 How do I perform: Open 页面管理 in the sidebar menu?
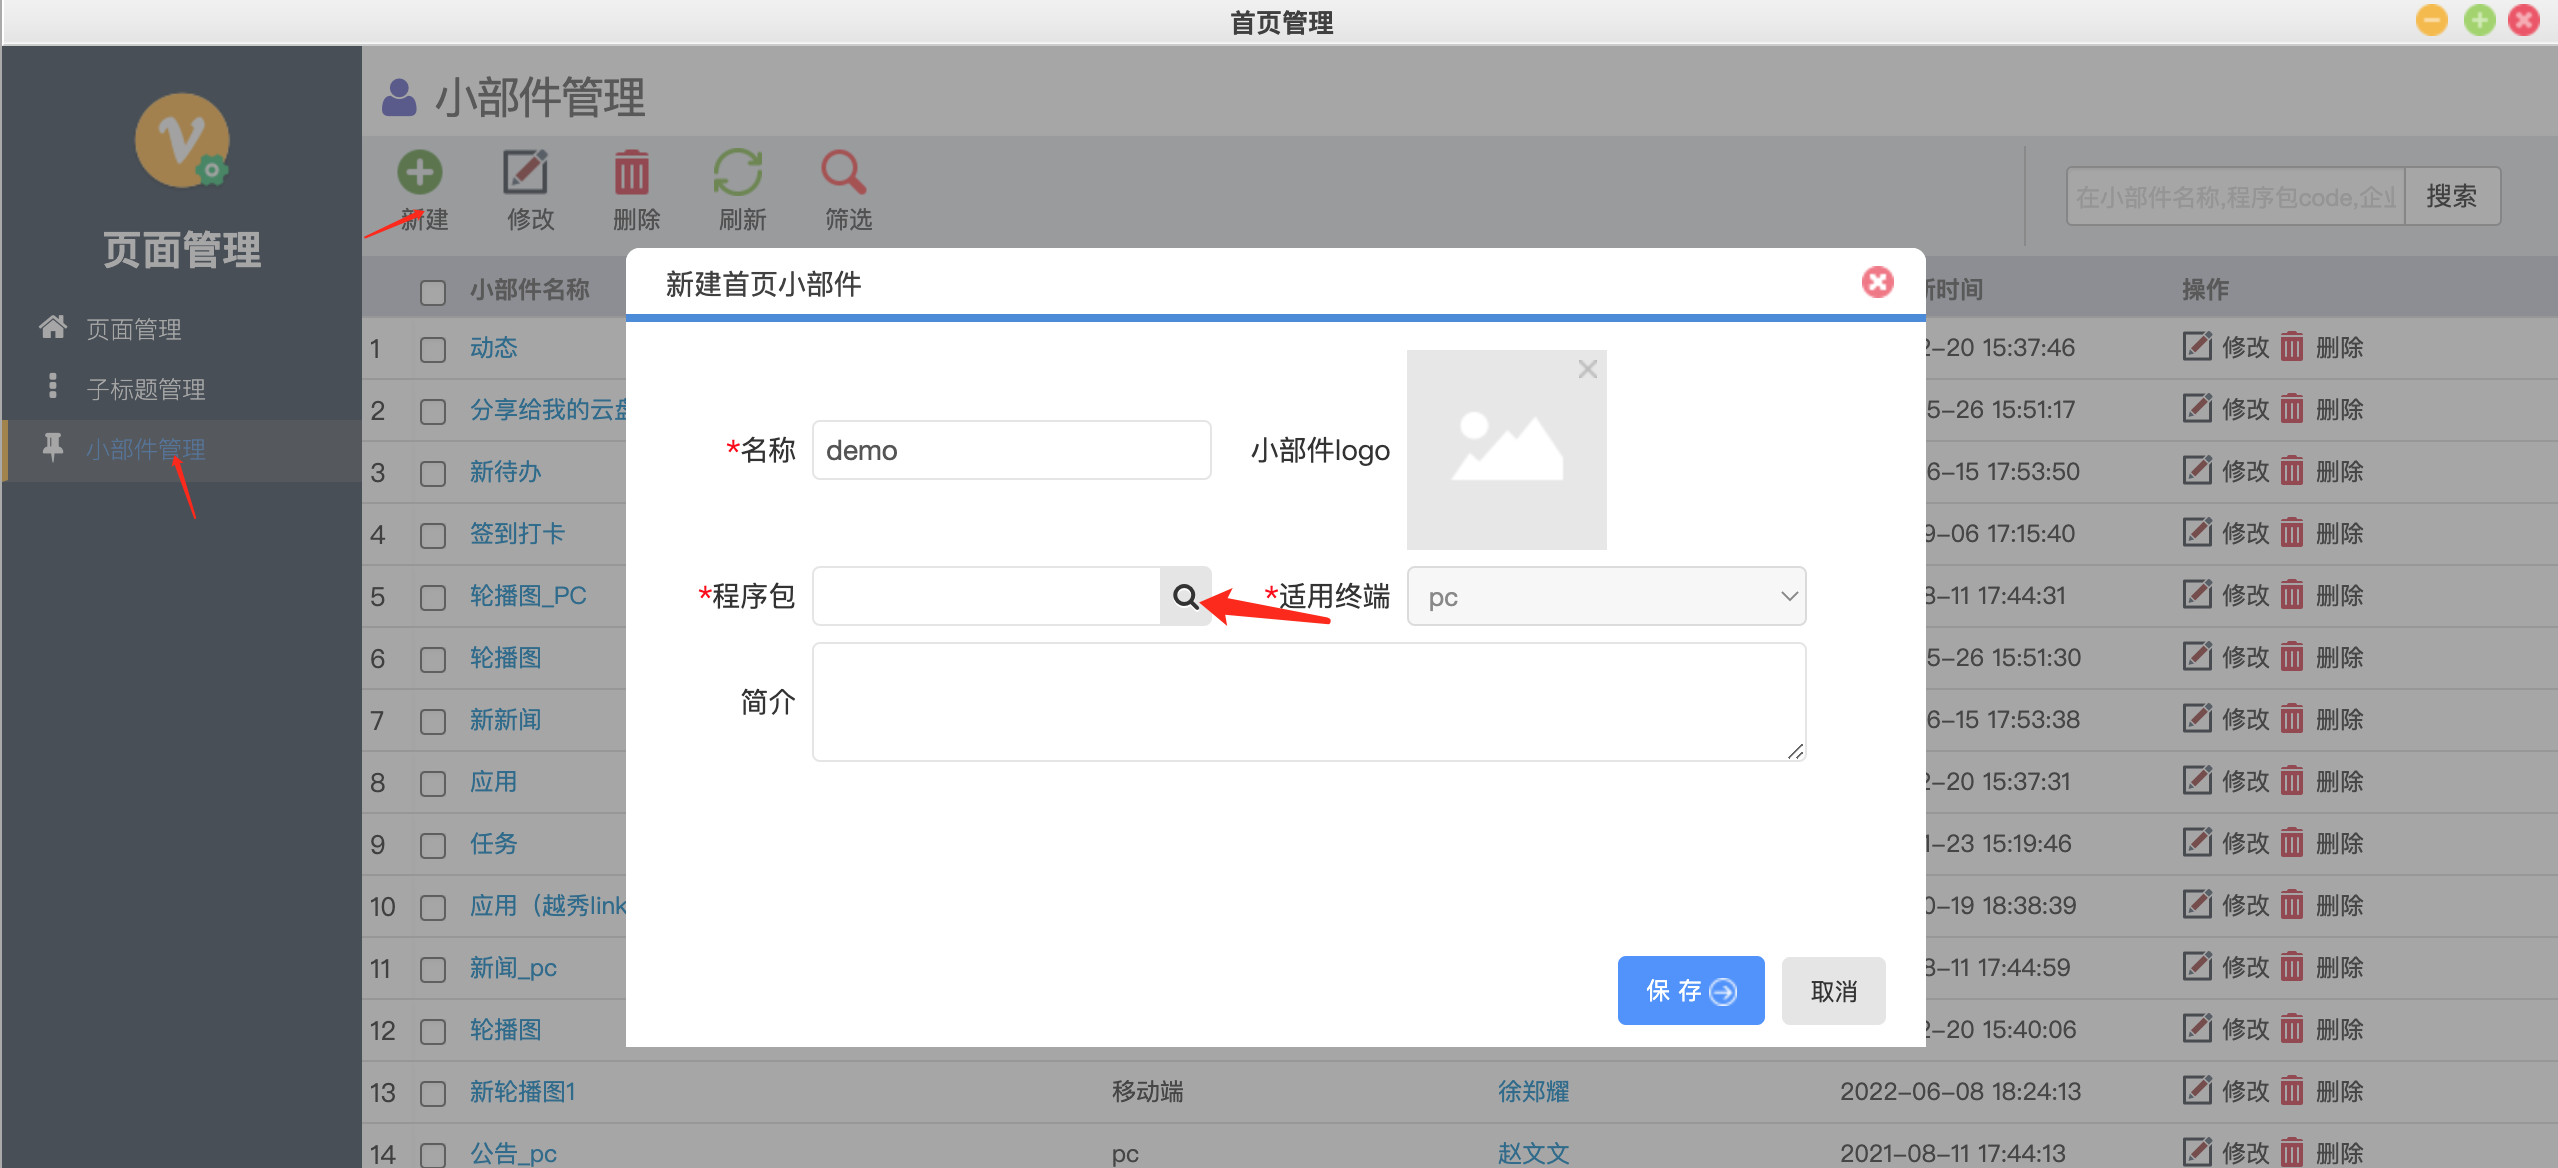point(134,329)
